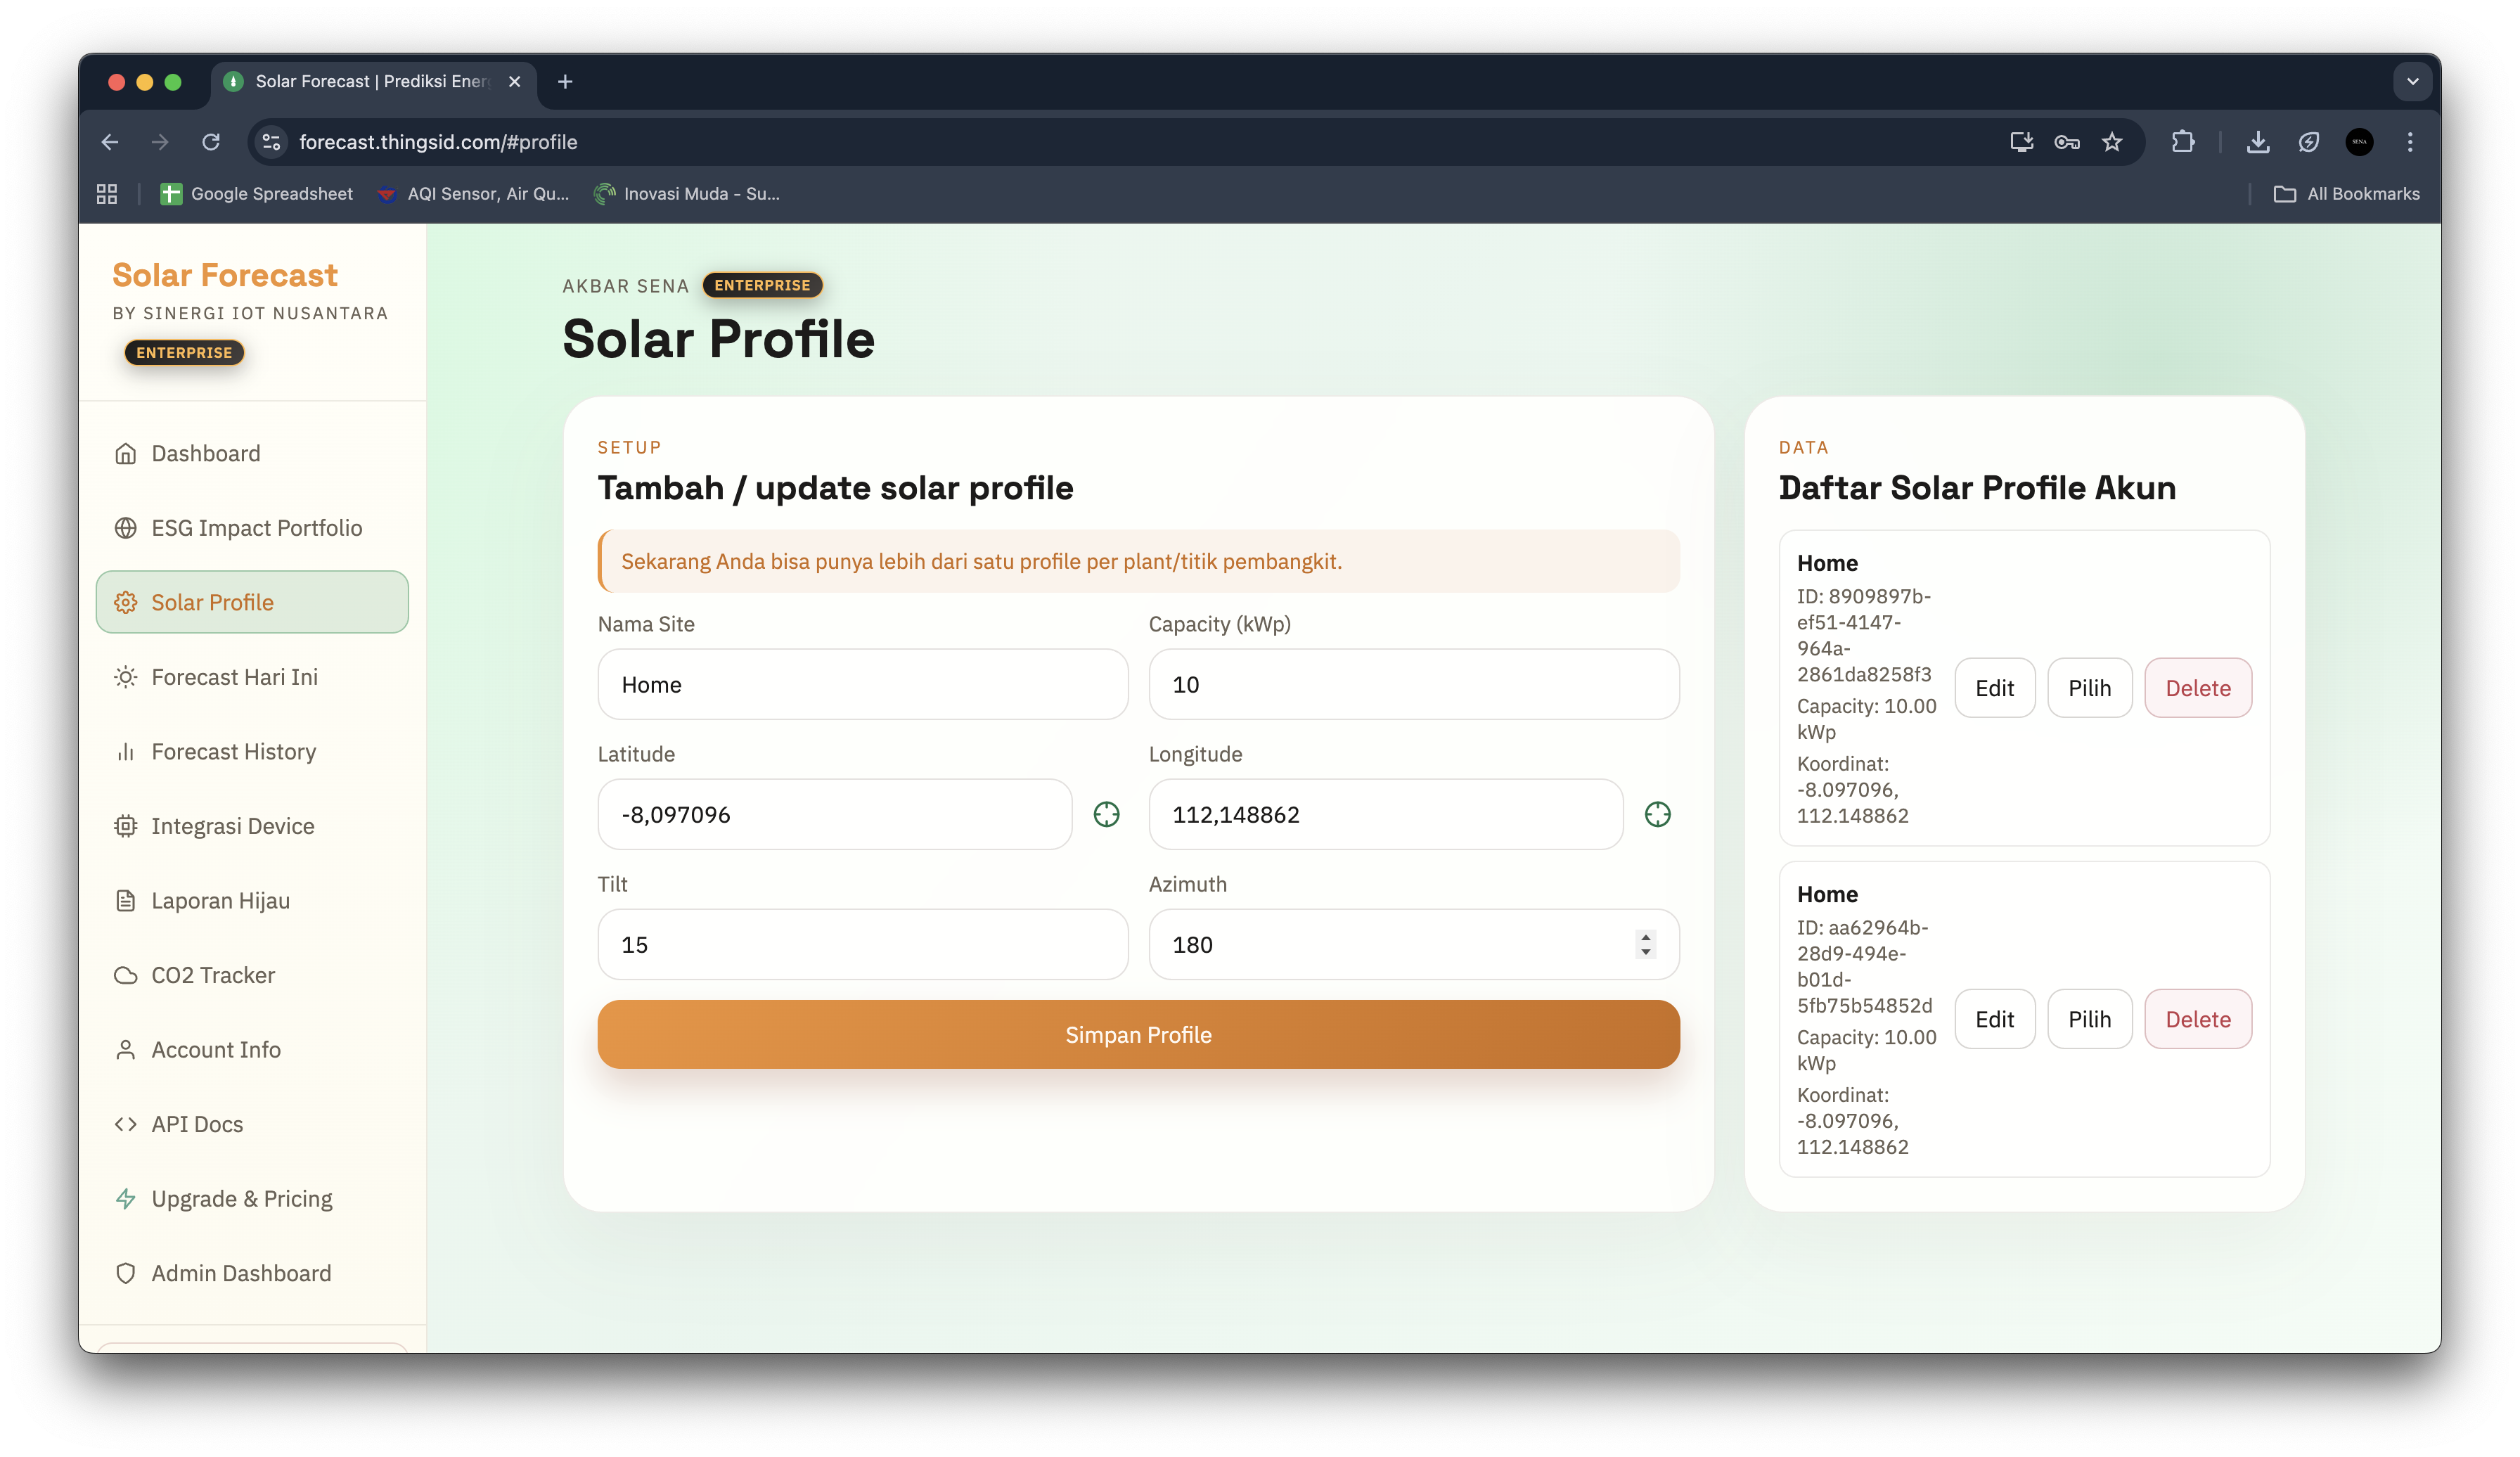The width and height of the screenshot is (2520, 1457).
Task: Click the downloads icon in the browser toolbar
Action: pos(2258,142)
